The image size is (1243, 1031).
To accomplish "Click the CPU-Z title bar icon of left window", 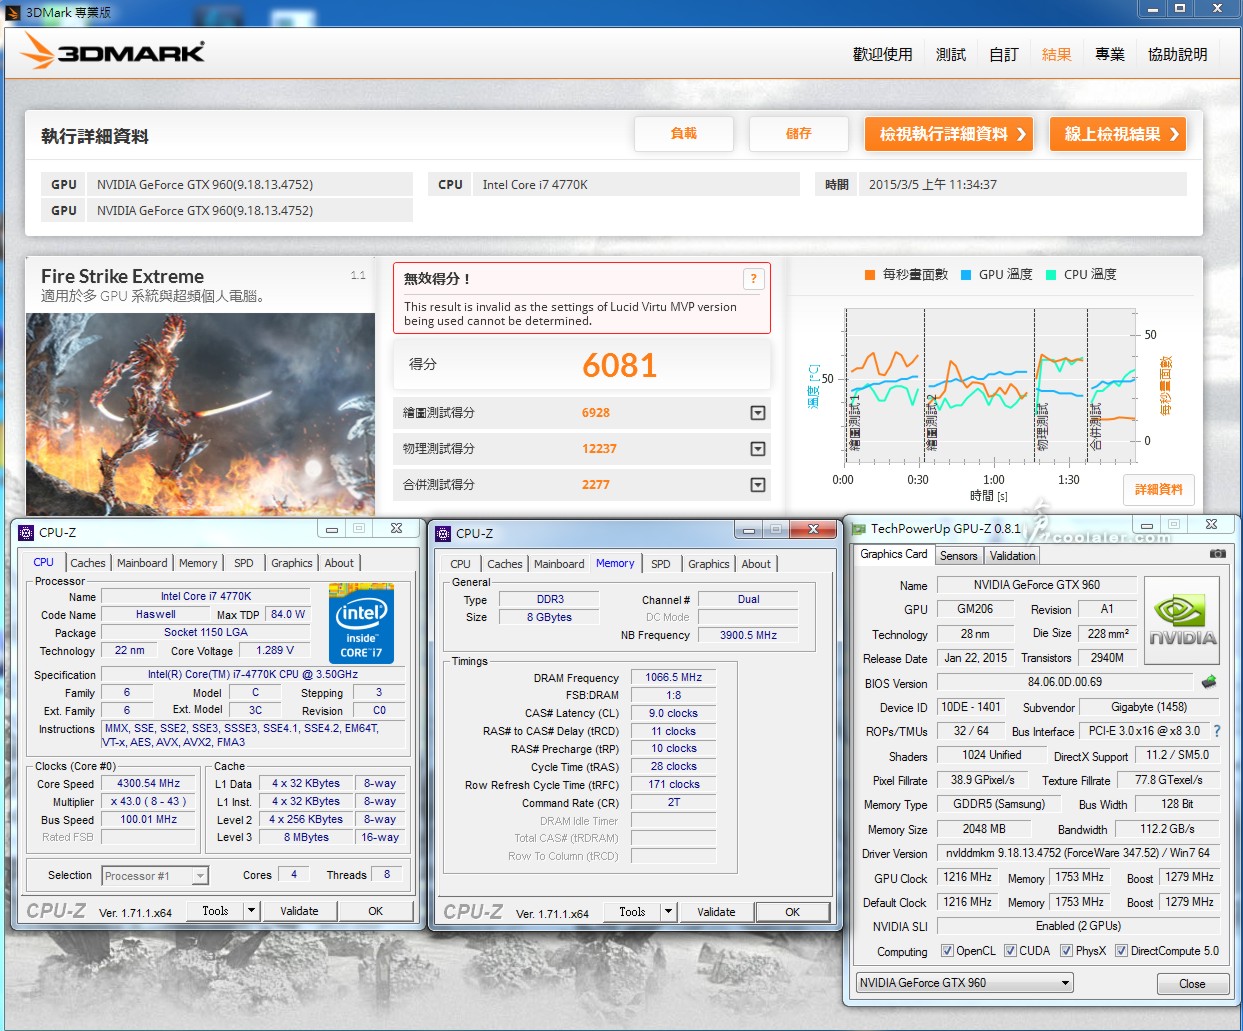I will point(26,532).
